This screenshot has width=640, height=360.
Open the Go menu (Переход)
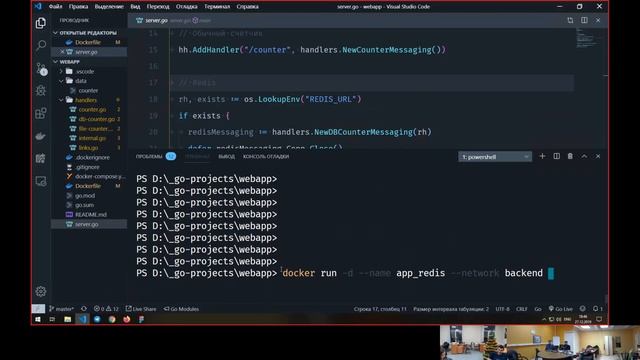click(158, 7)
